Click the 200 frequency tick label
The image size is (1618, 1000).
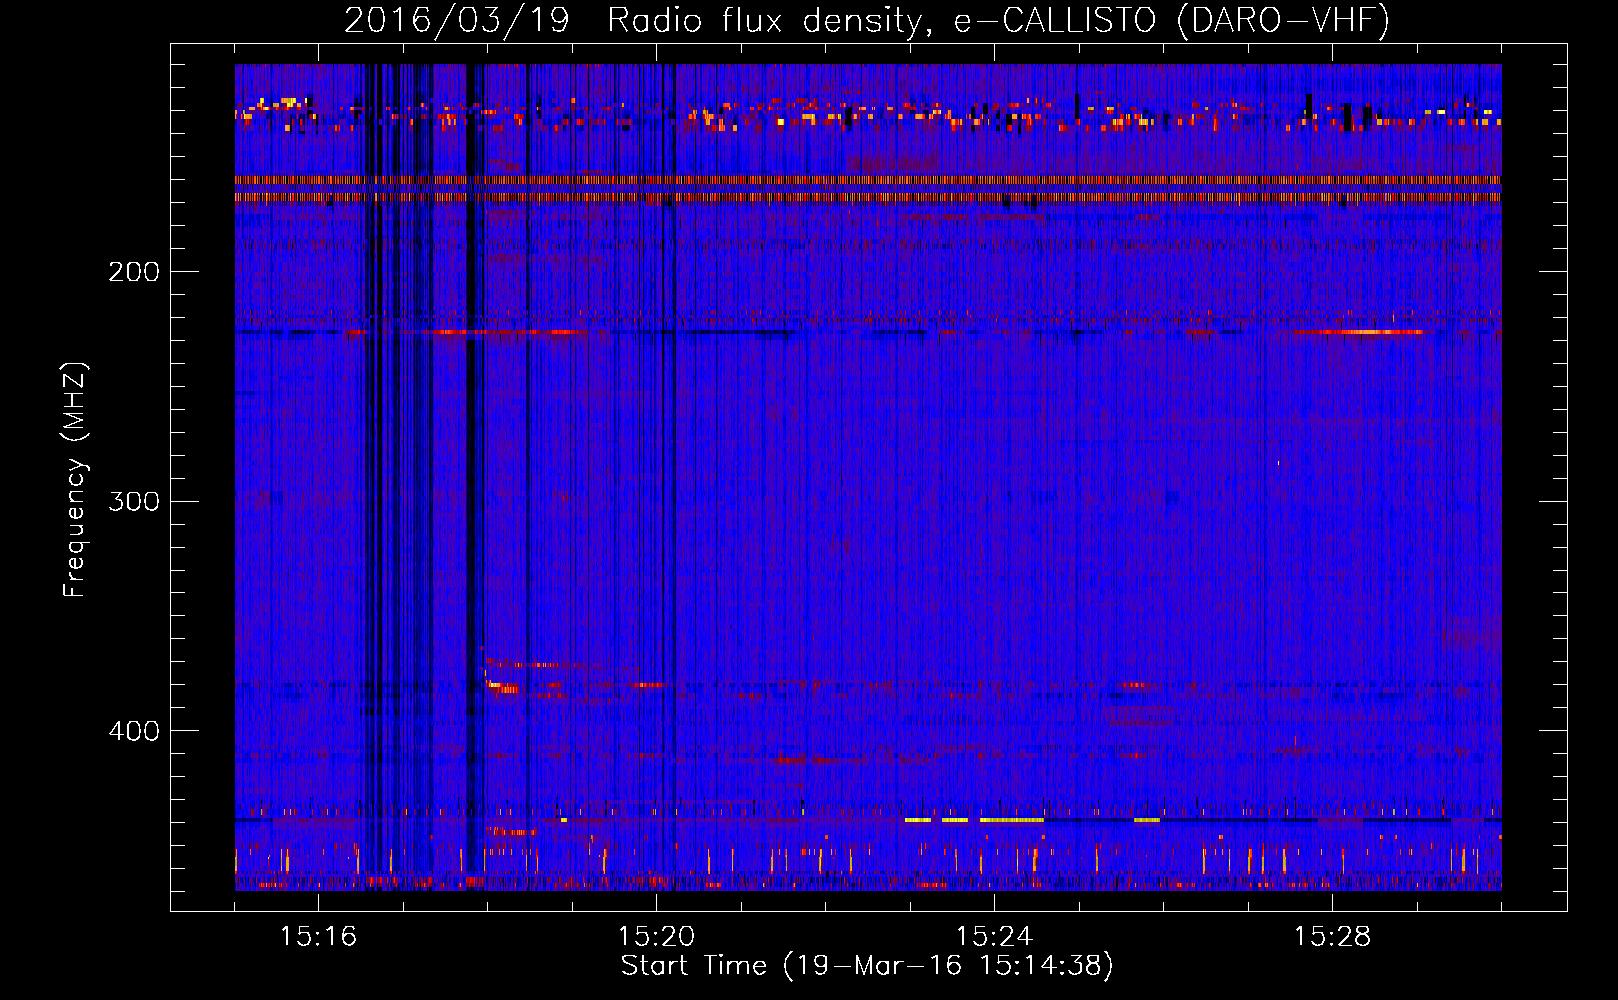134,272
